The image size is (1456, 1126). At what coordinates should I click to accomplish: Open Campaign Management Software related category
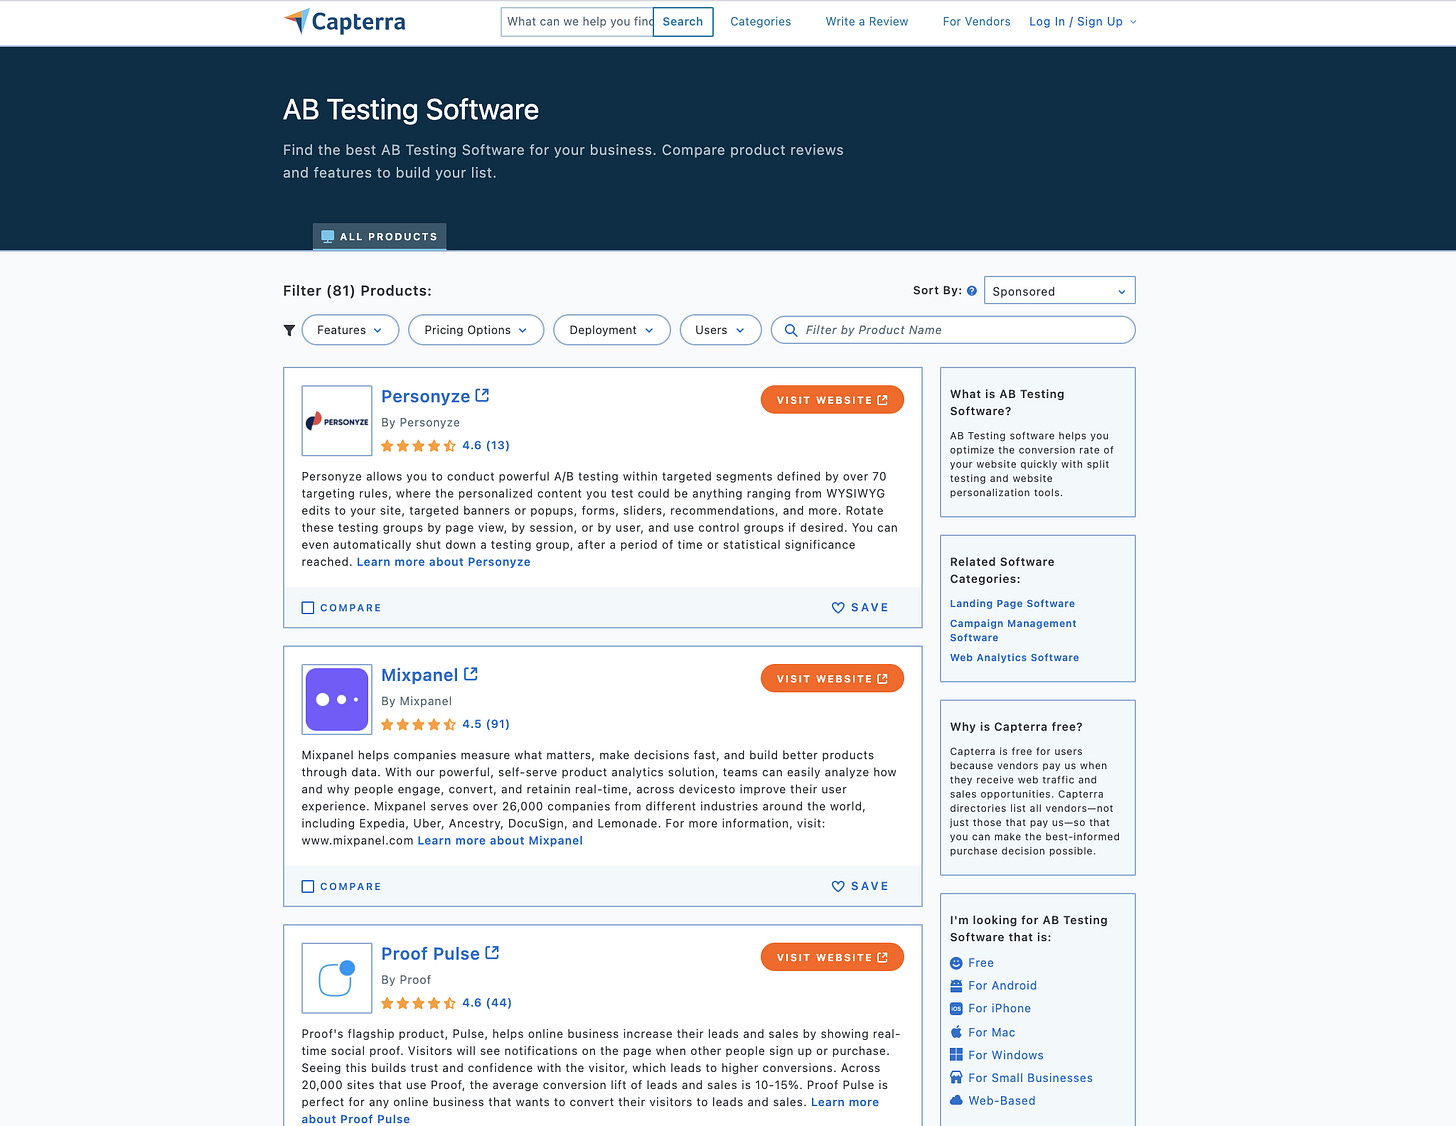pyautogui.click(x=1013, y=631)
